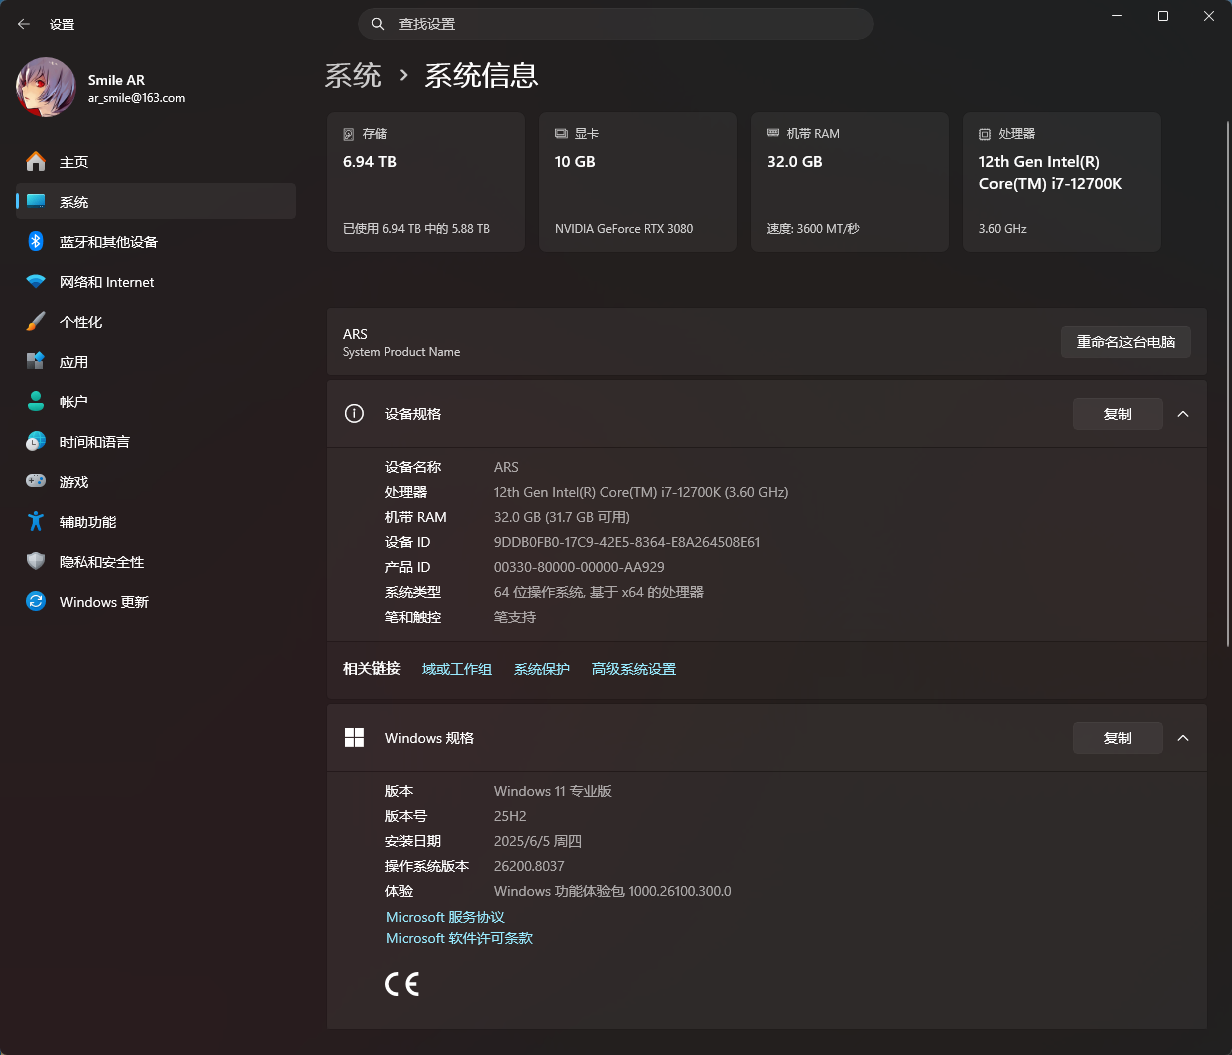Viewport: 1232px width, 1055px height.
Task: Collapse the 设备规格 section chevron
Action: 1183,414
